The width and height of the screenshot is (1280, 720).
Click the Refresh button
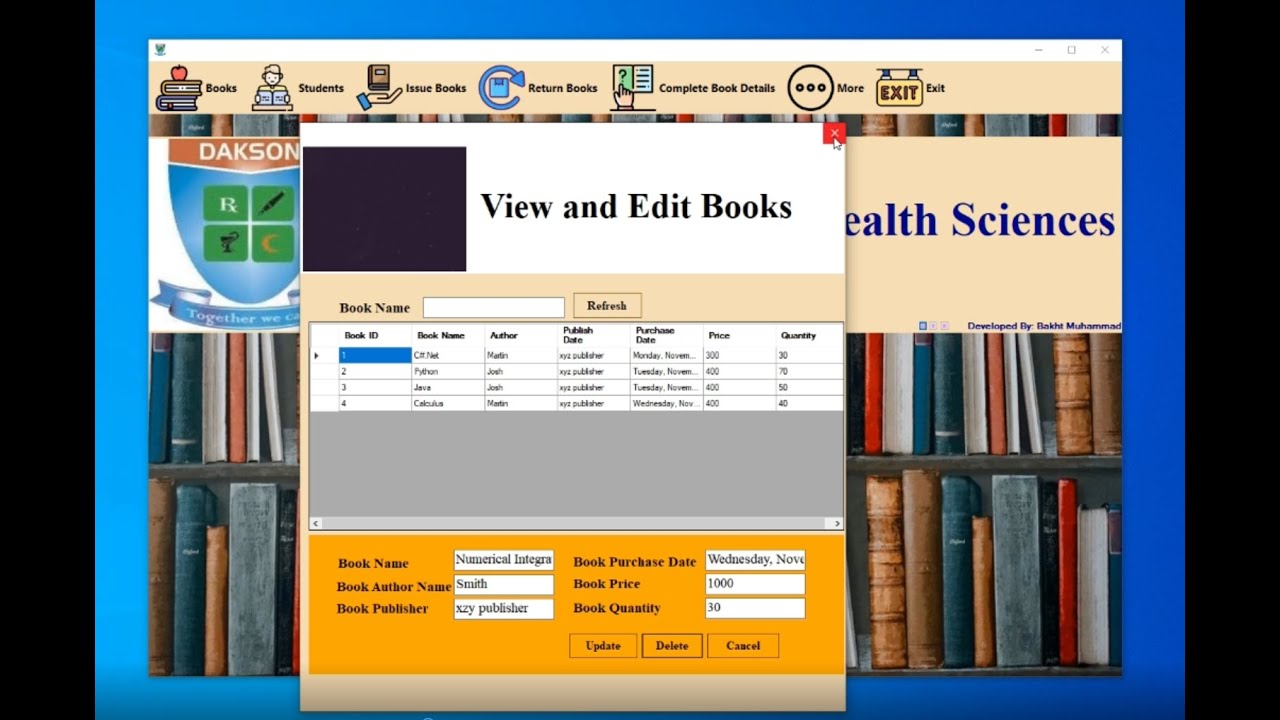[607, 306]
